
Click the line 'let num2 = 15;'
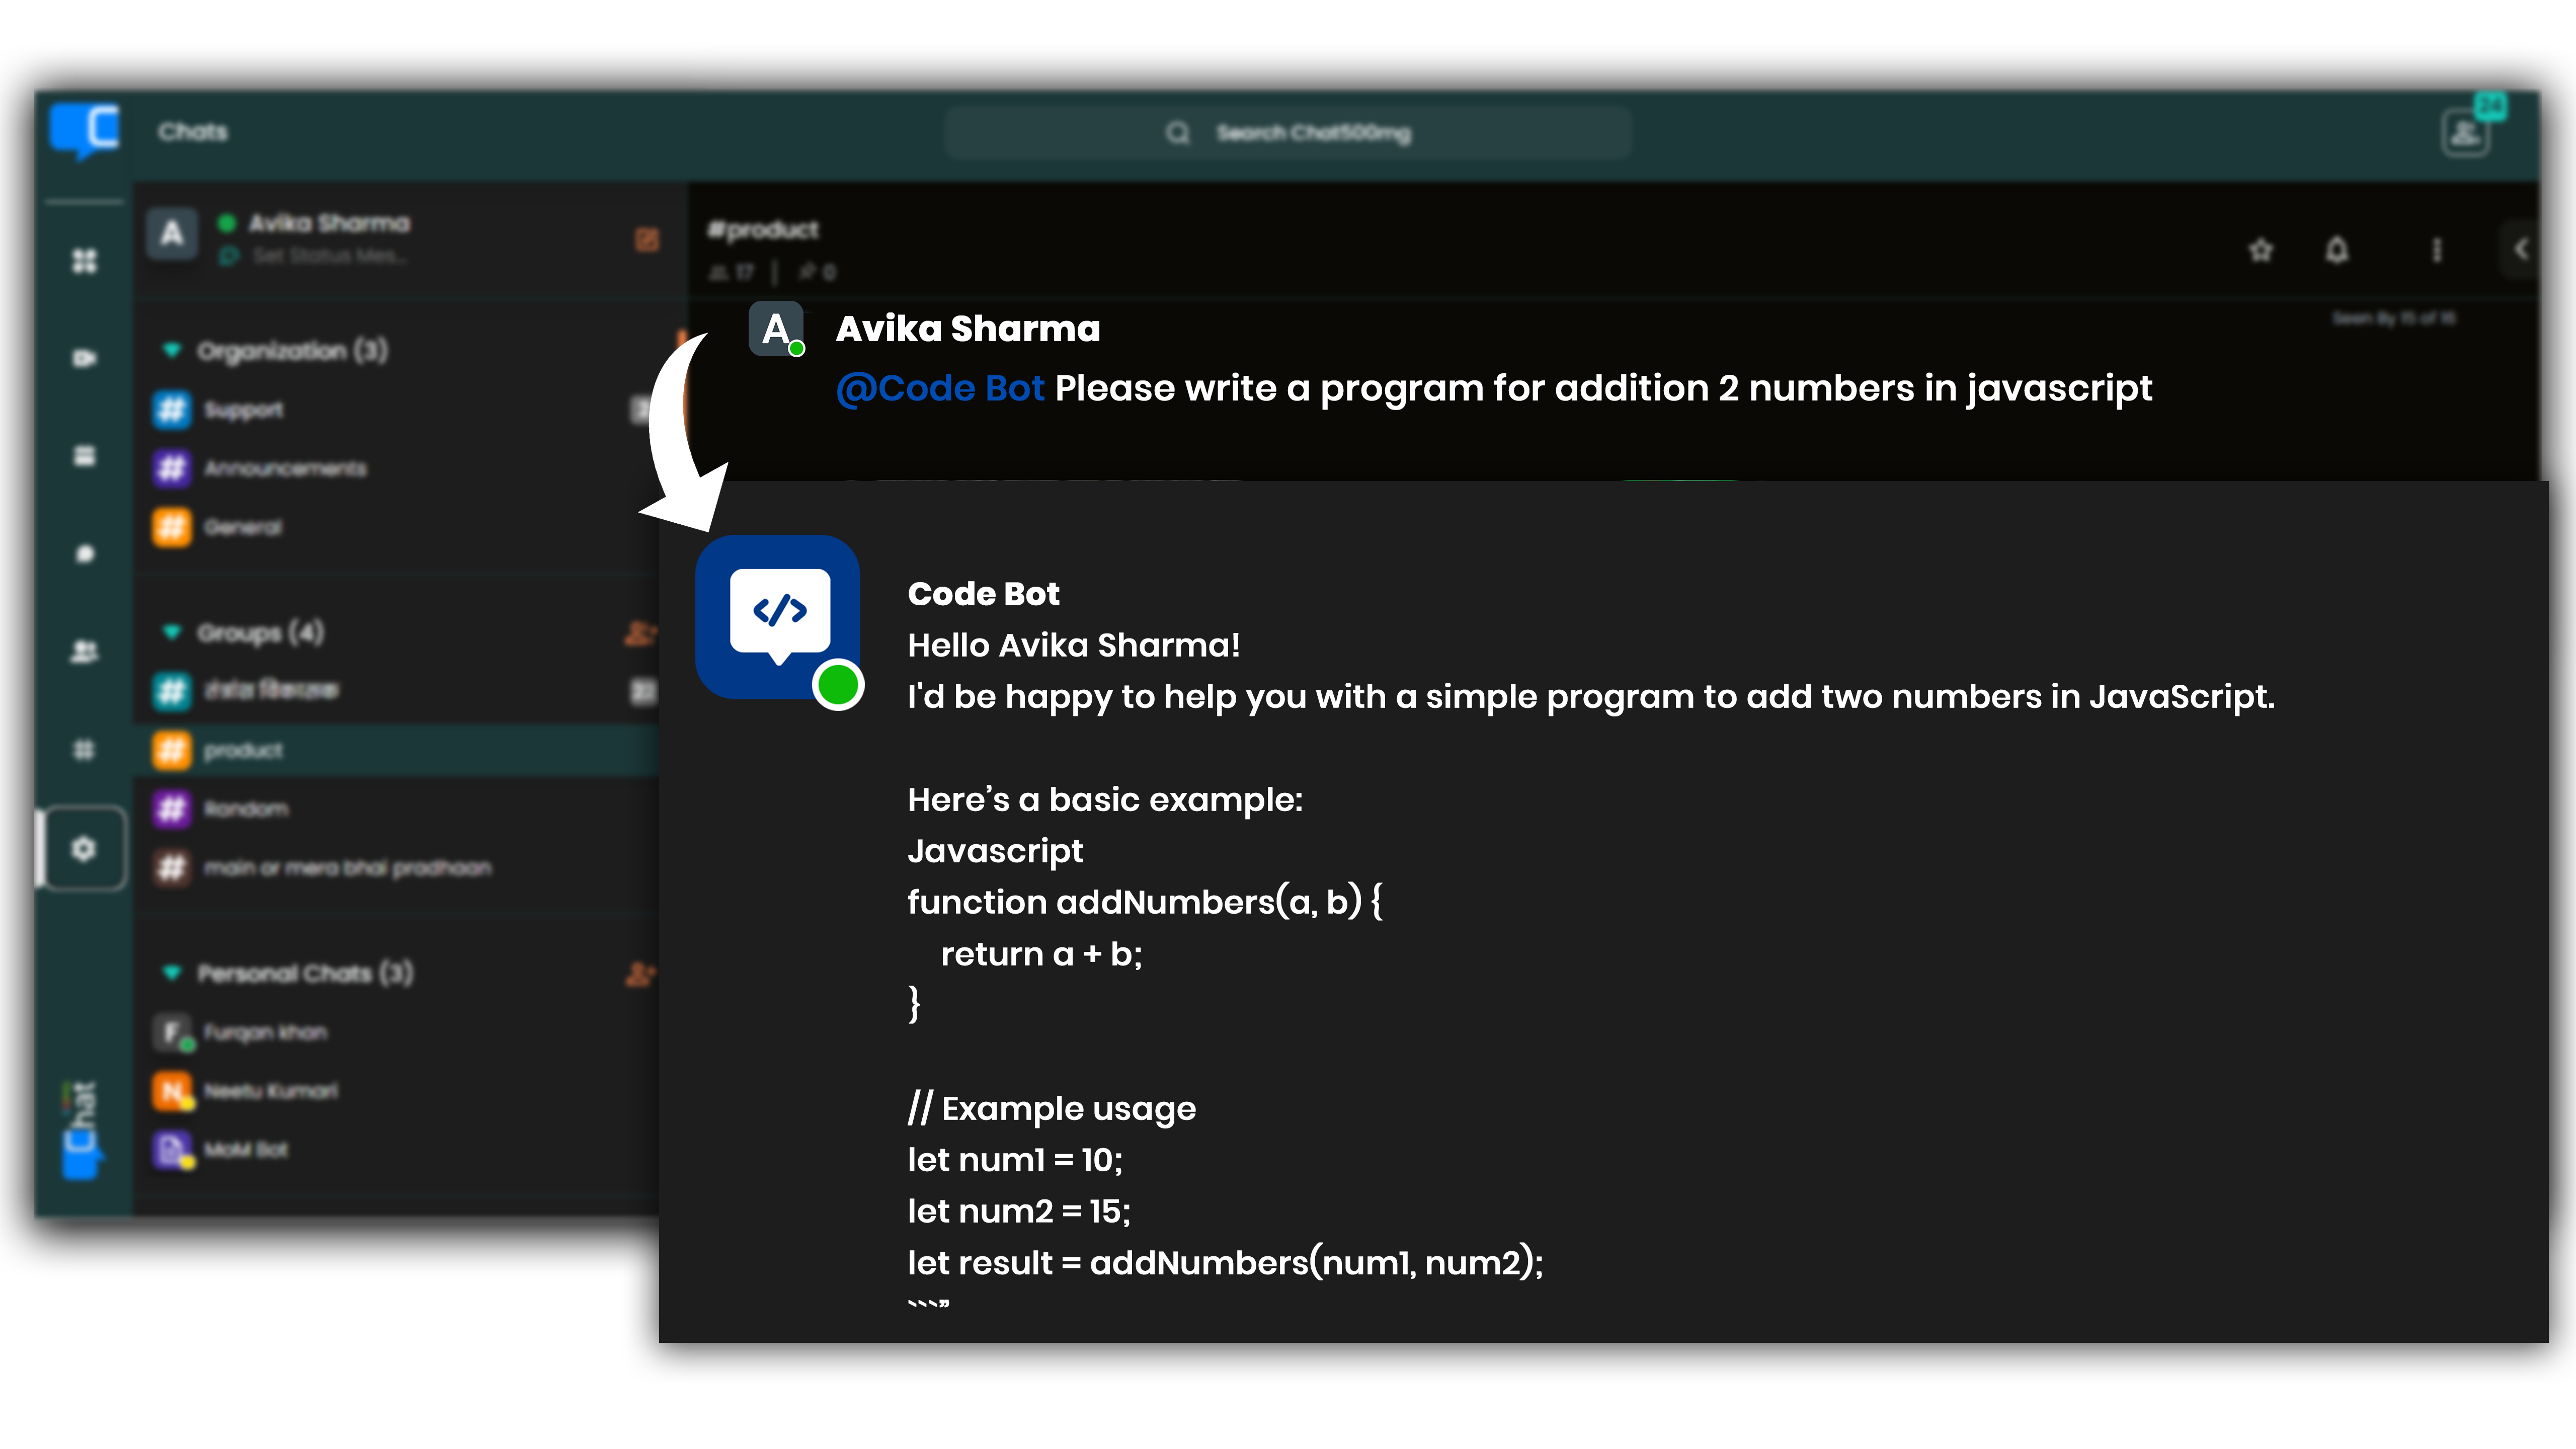pyautogui.click(x=1019, y=1211)
